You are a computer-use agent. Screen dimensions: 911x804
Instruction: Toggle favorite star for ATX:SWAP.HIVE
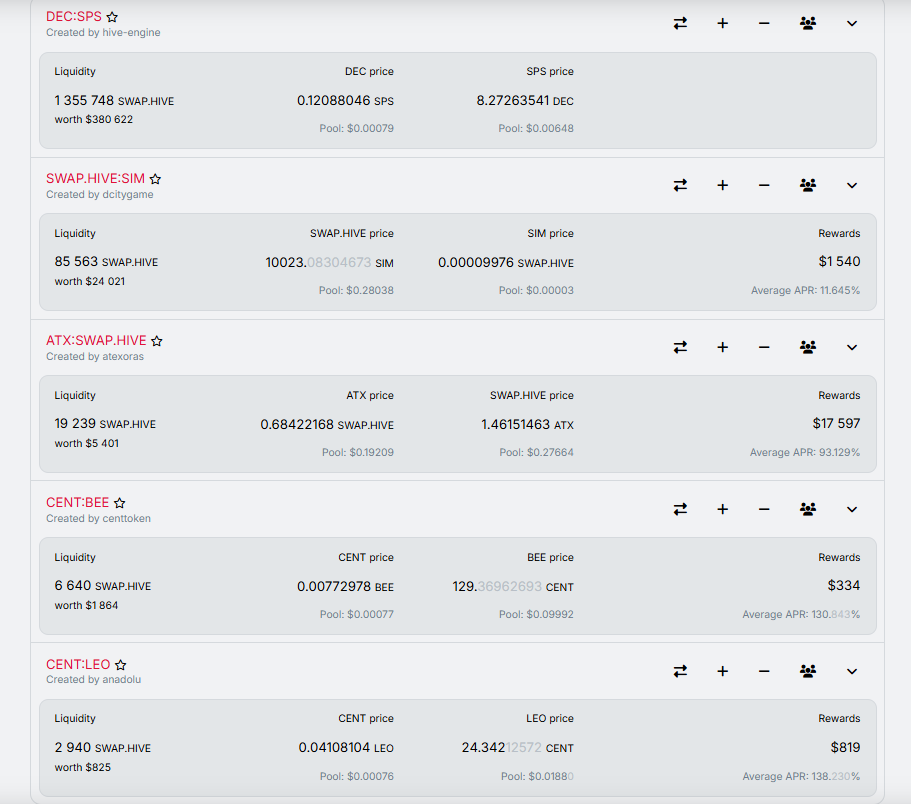point(157,341)
